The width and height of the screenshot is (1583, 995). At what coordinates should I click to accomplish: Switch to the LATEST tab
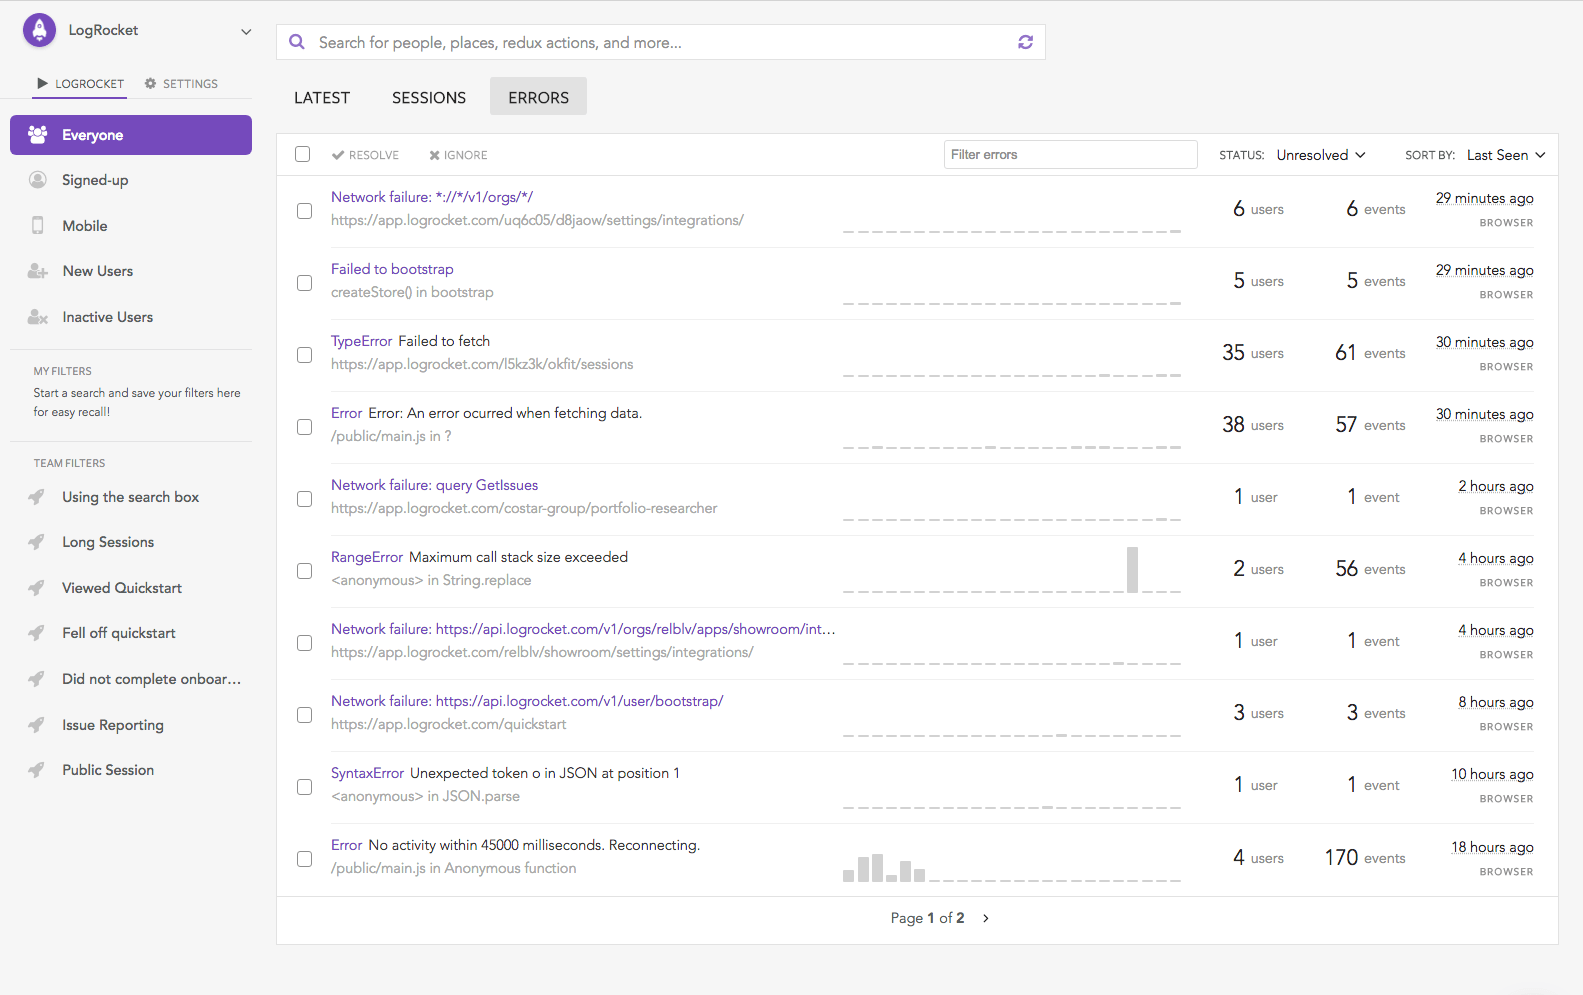(322, 97)
